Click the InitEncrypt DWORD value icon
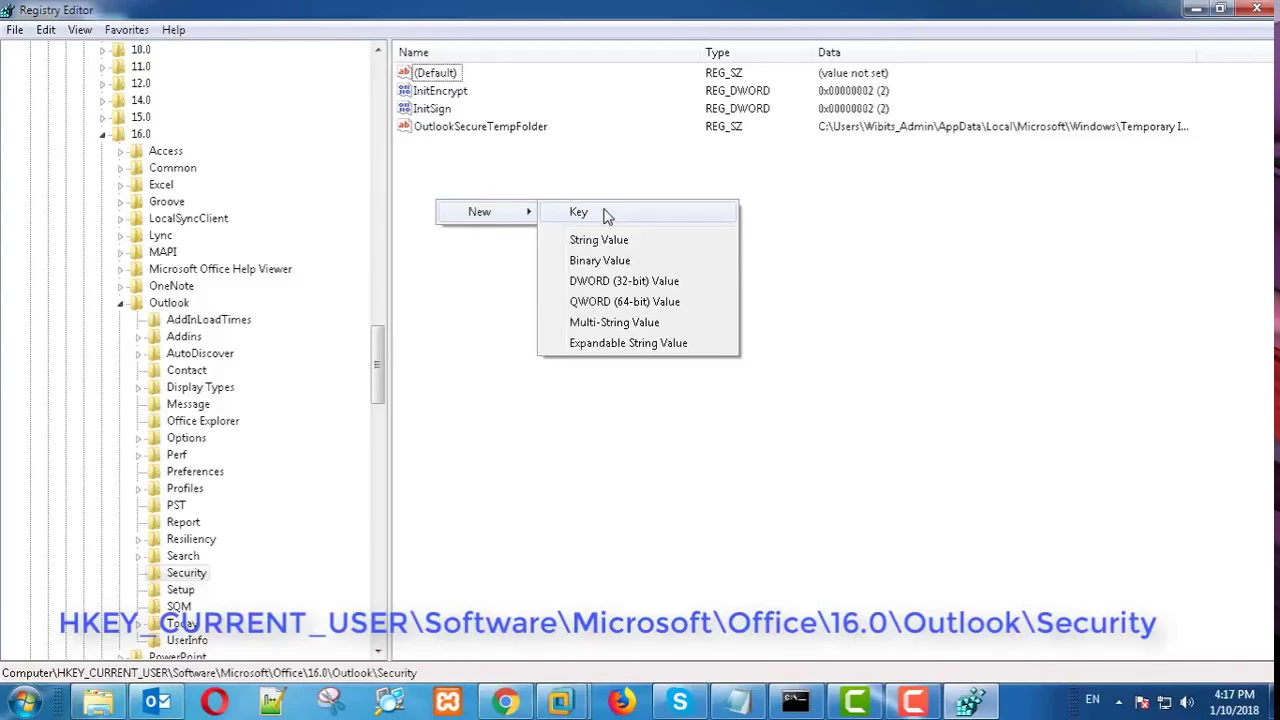 coord(404,90)
